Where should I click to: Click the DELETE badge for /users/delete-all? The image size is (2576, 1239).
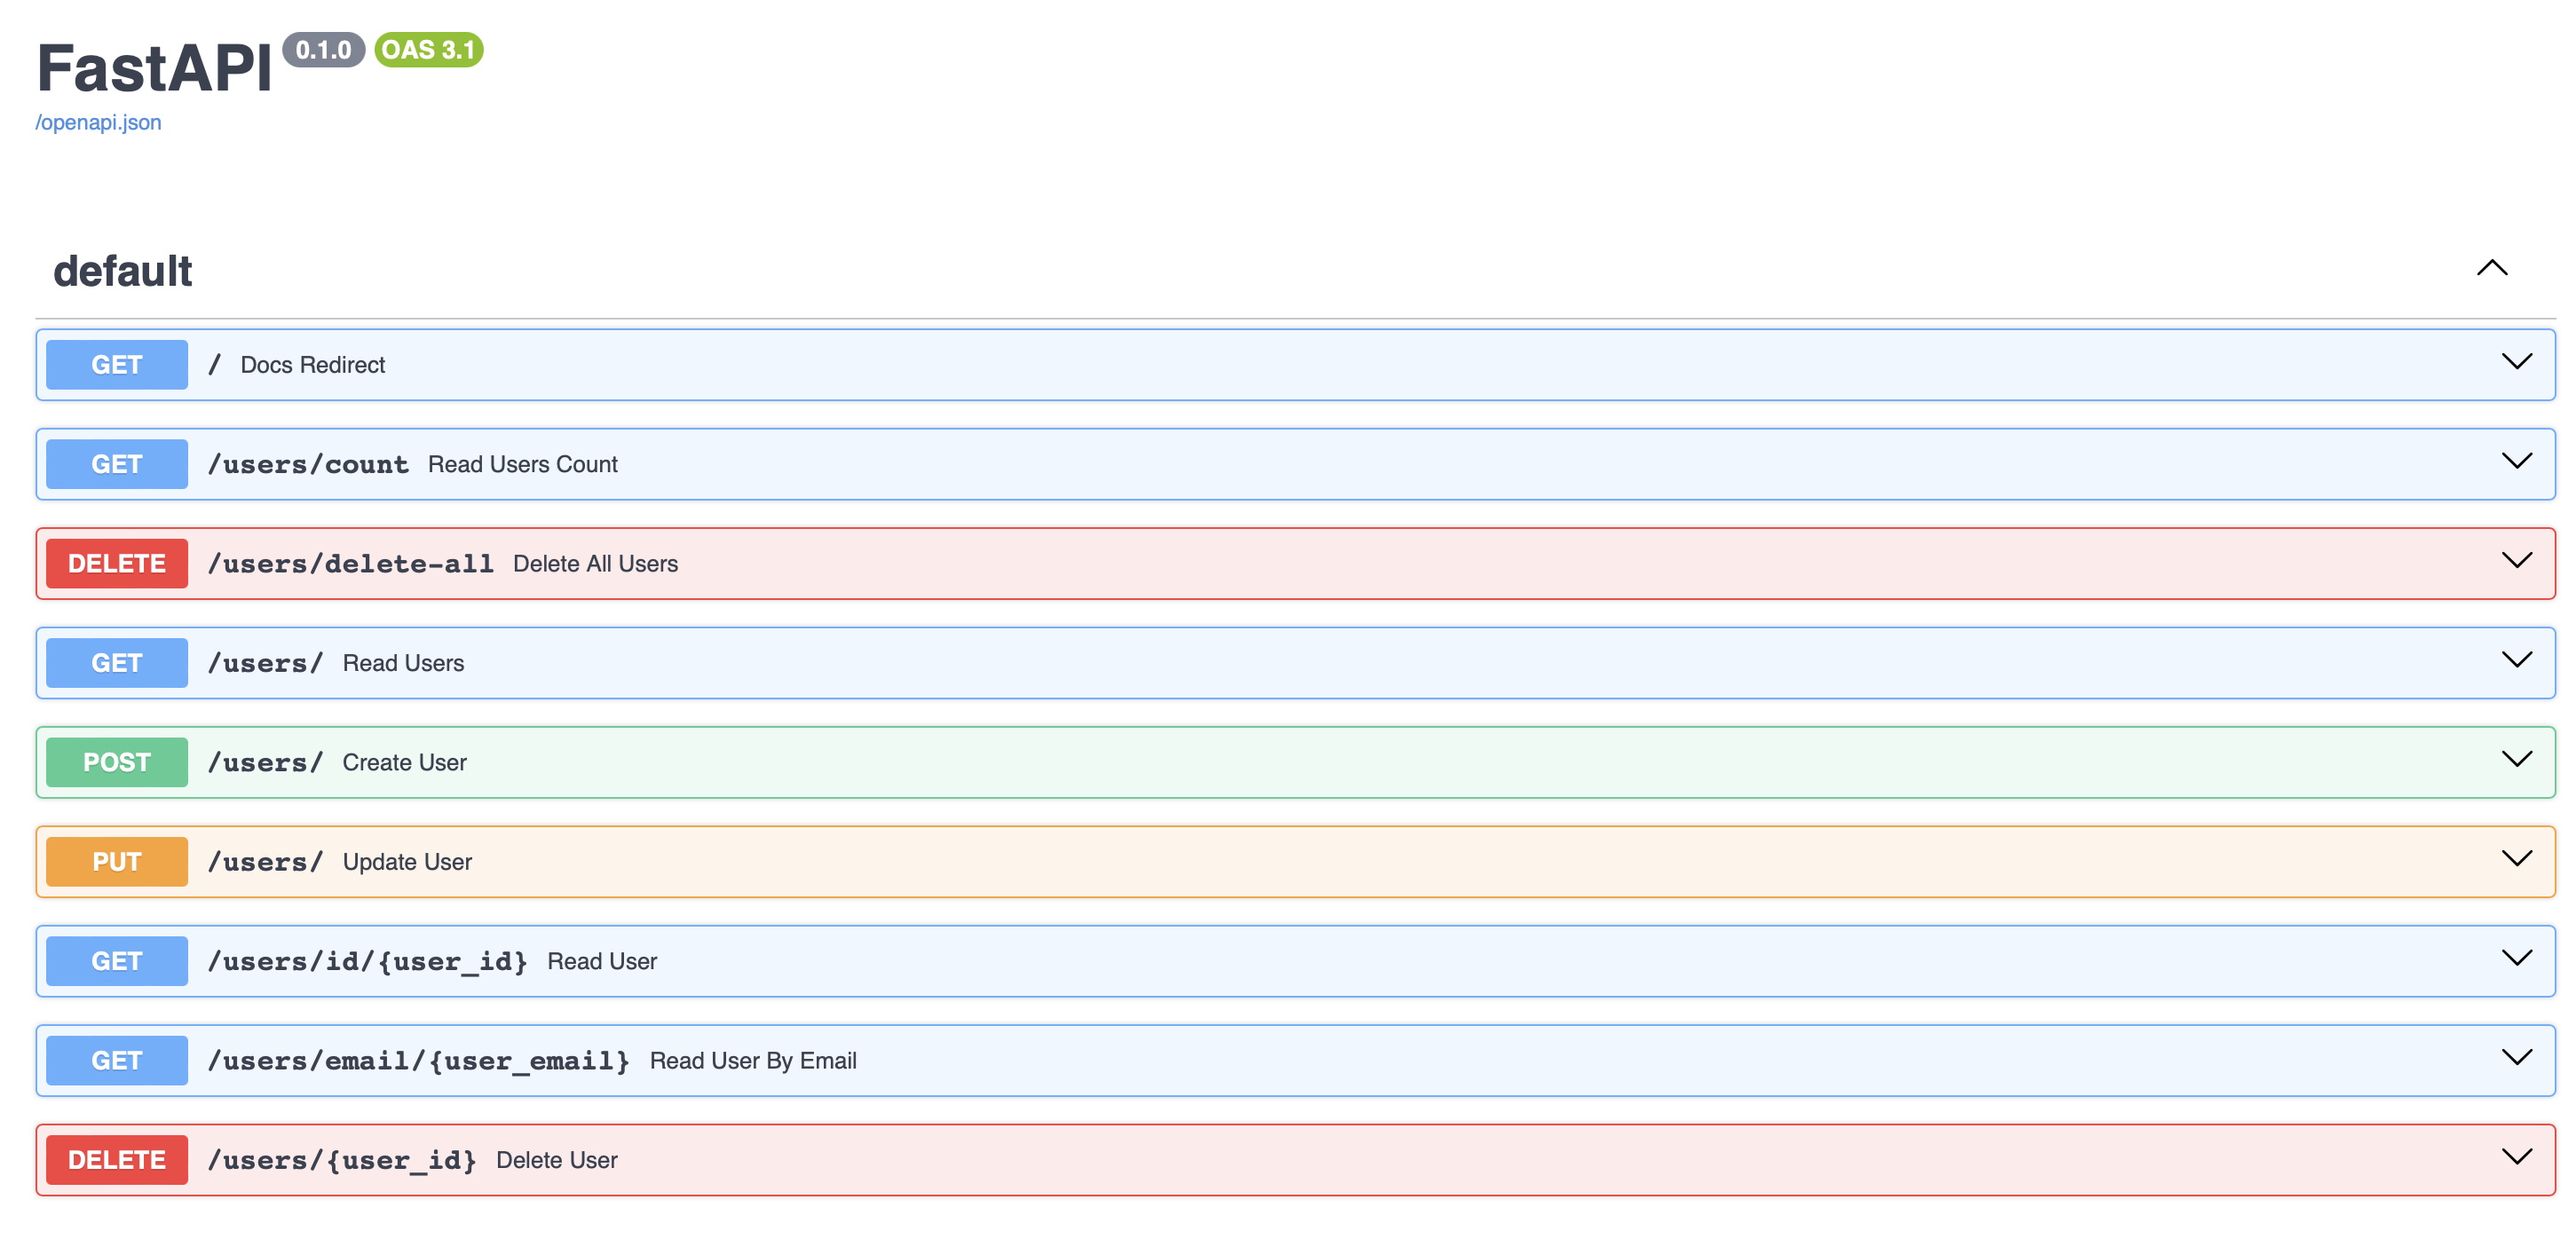(x=117, y=564)
